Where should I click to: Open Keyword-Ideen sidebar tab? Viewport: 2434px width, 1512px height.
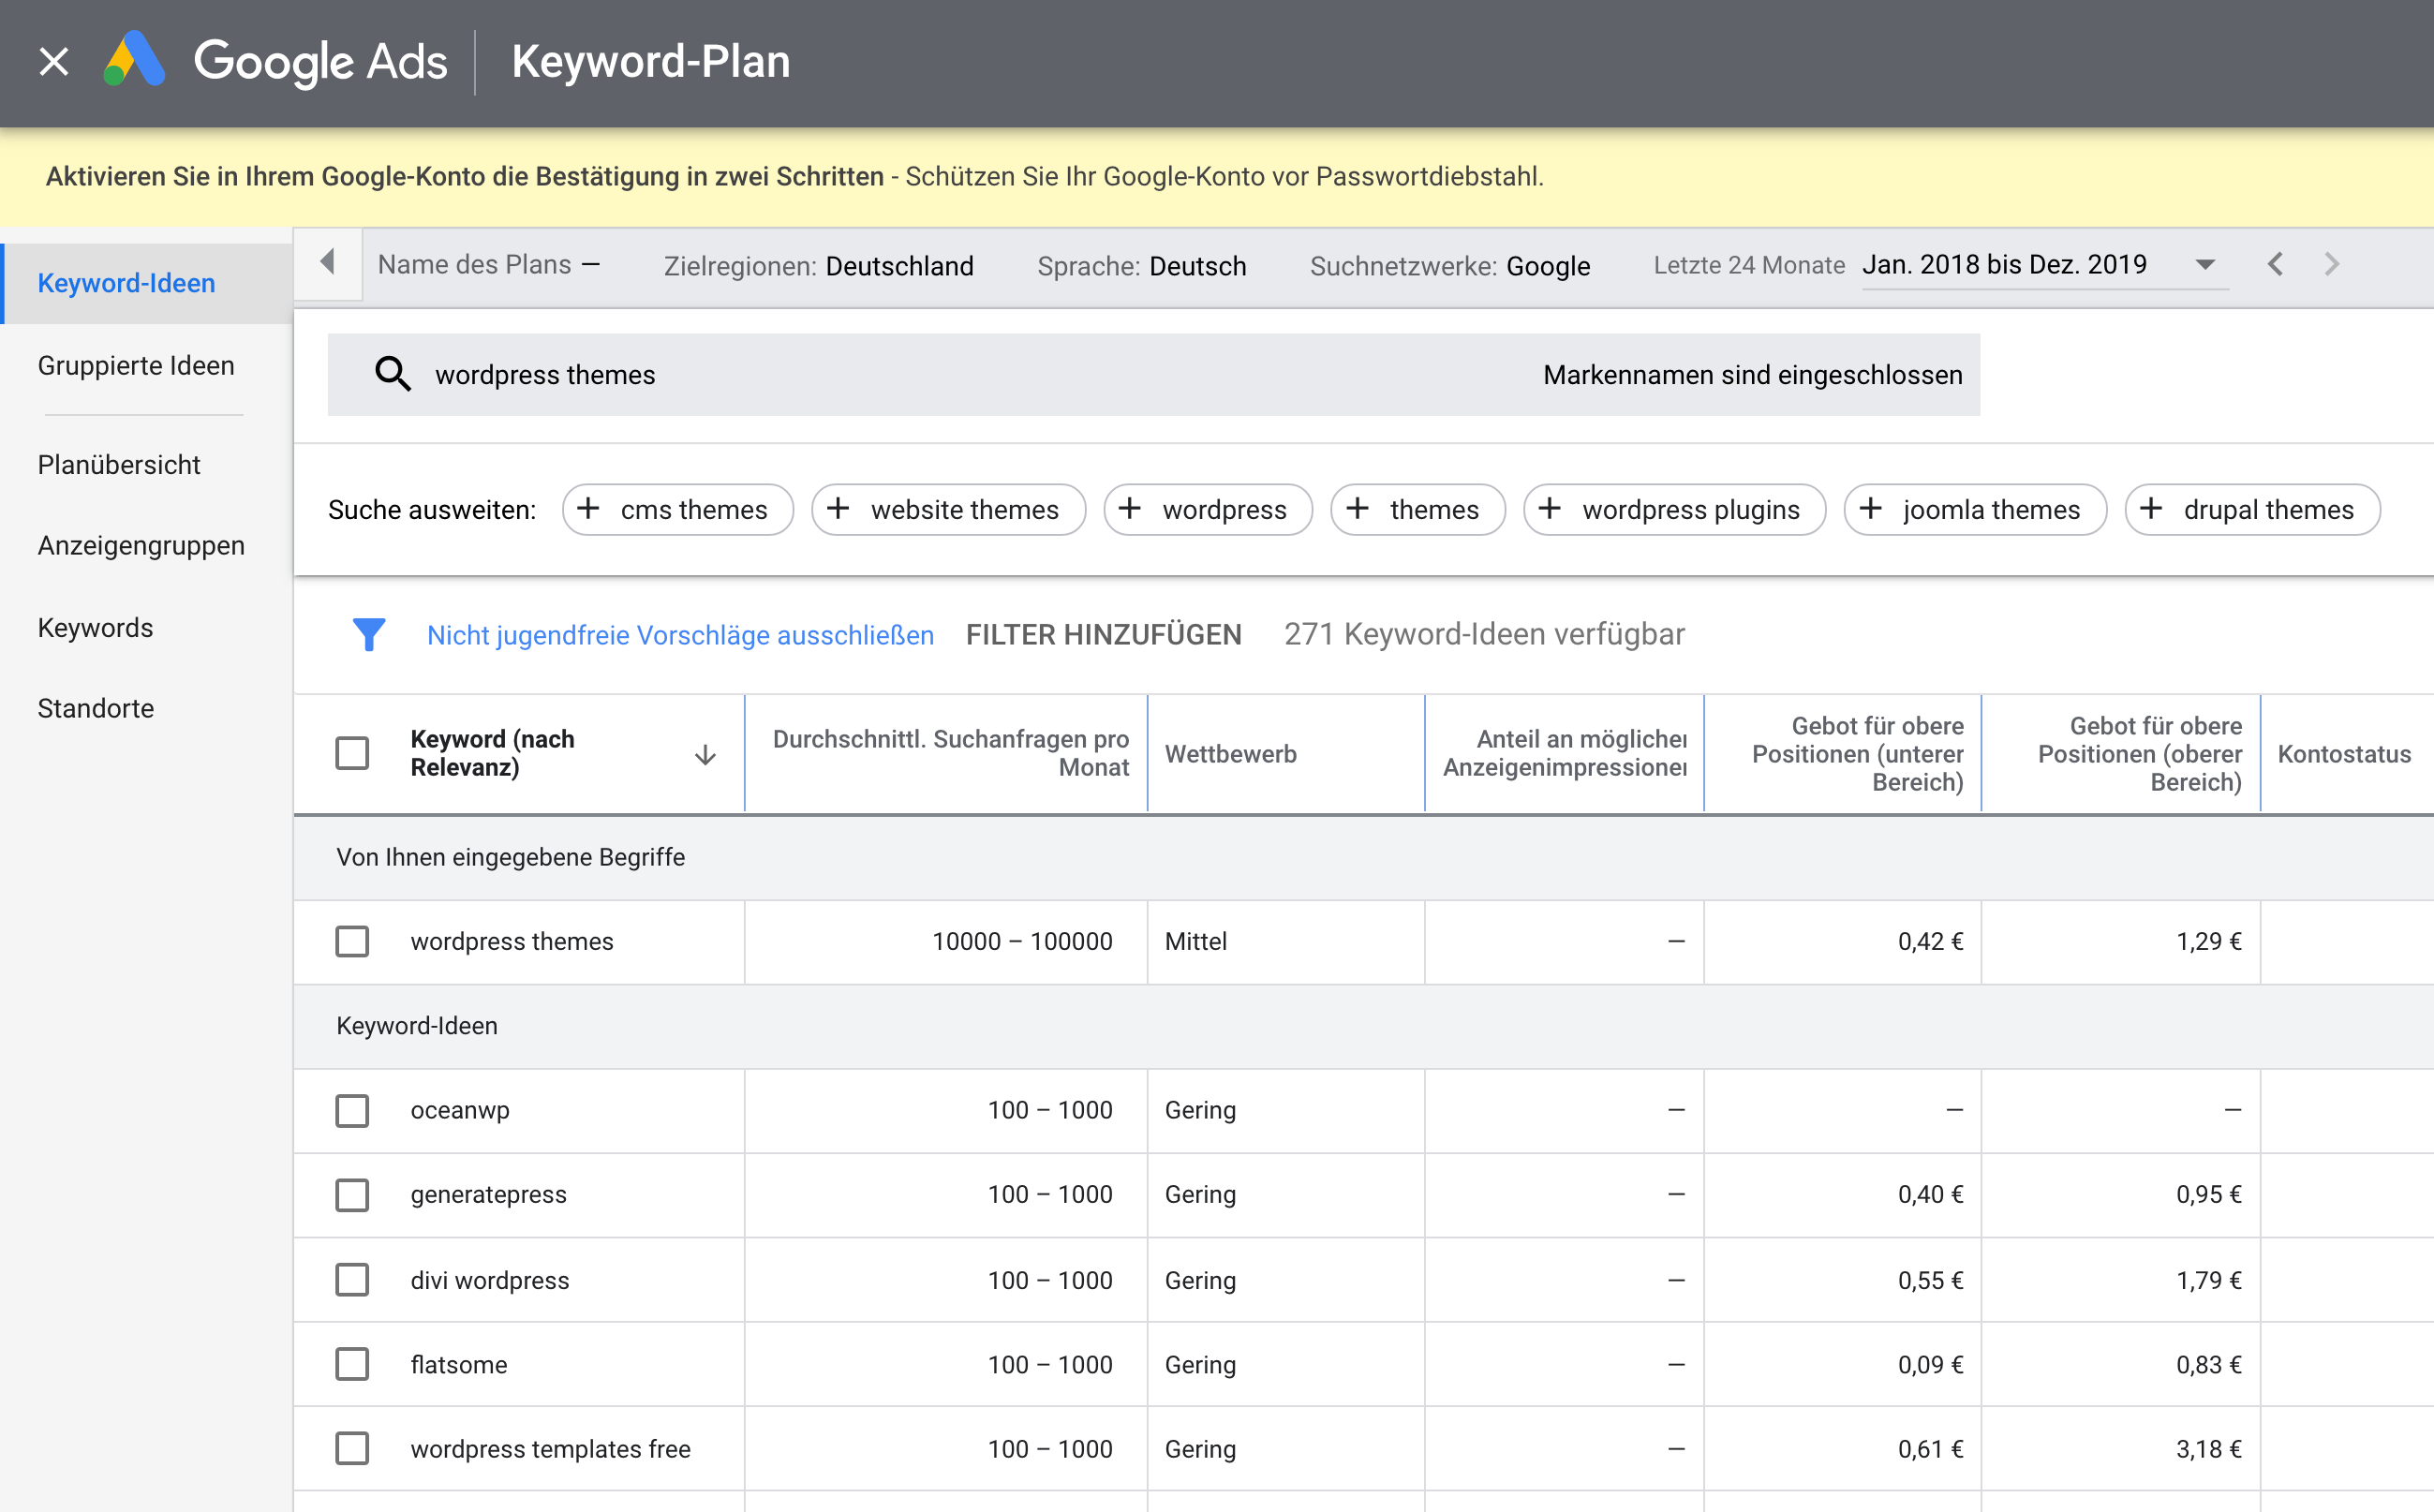pyautogui.click(x=147, y=283)
